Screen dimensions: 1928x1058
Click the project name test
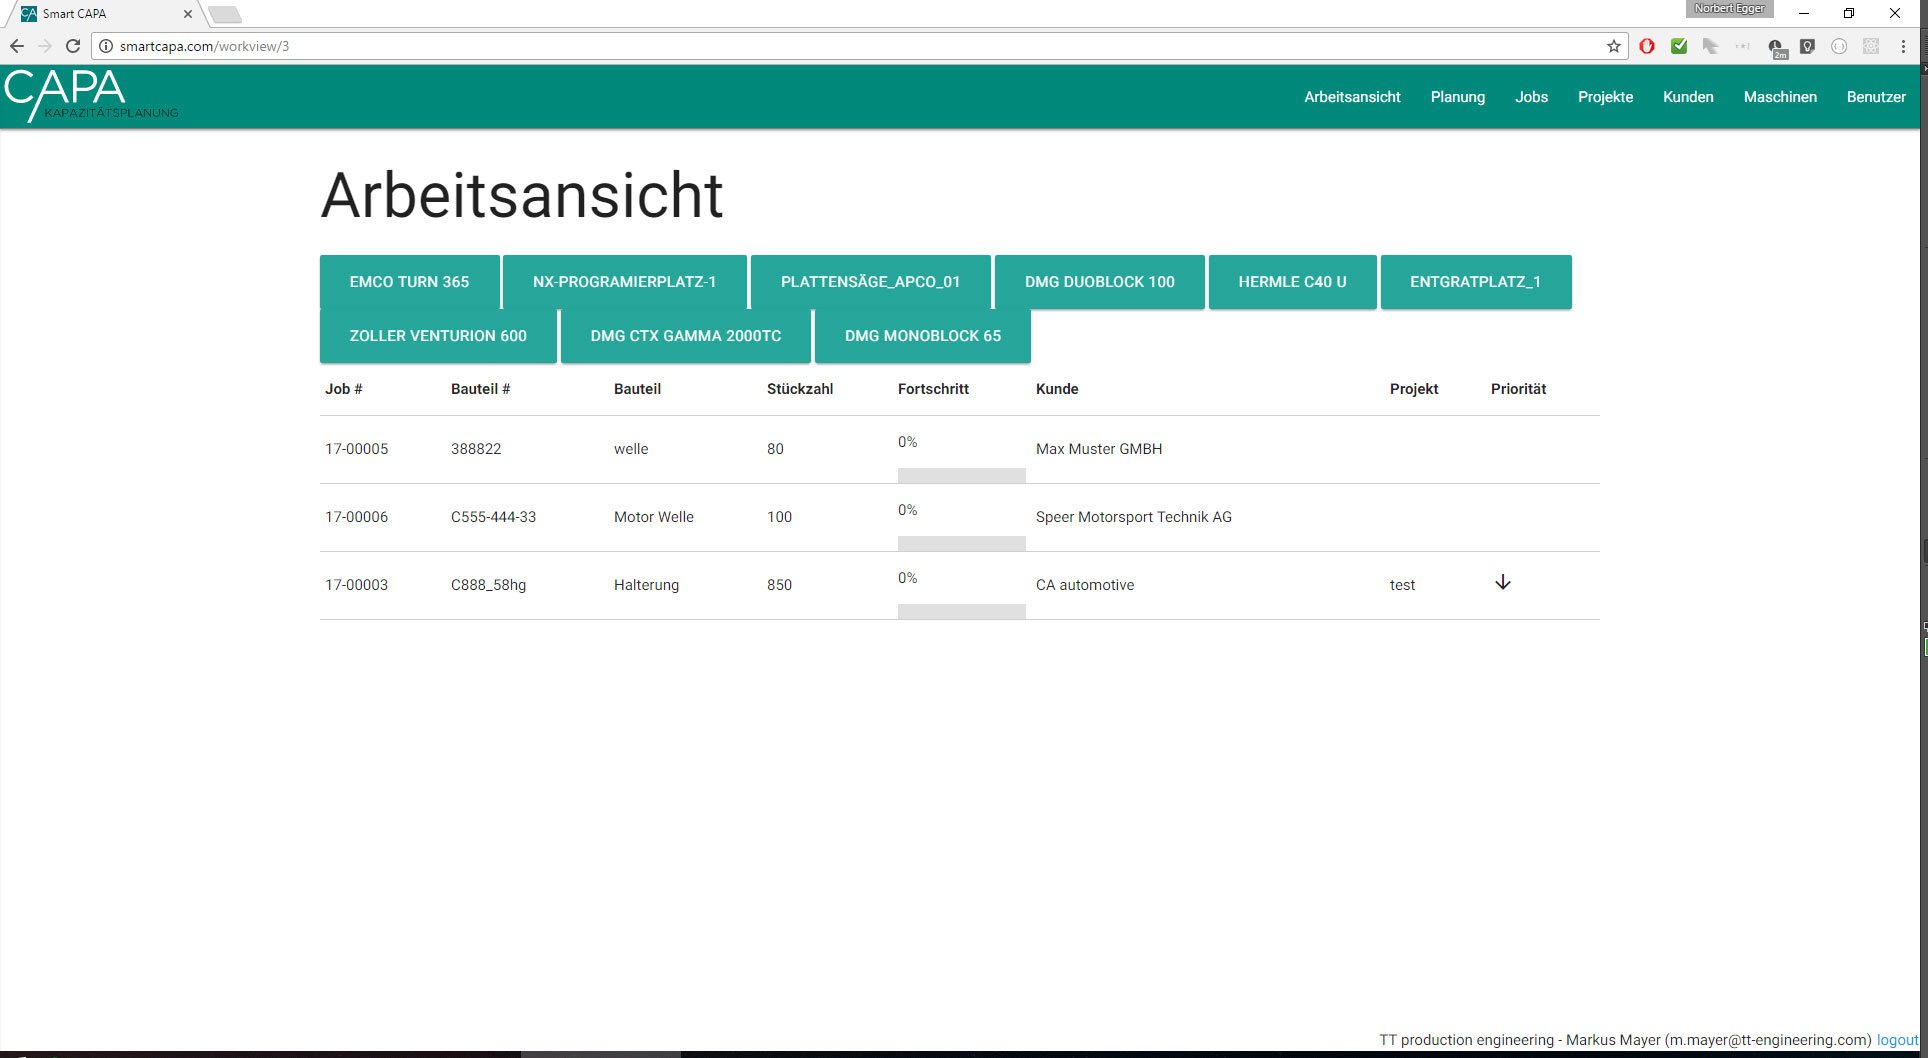[x=1402, y=585]
